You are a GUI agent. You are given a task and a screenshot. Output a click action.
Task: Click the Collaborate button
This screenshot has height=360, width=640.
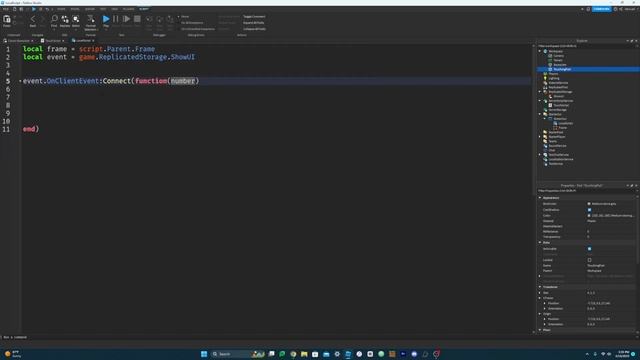click(601, 9)
